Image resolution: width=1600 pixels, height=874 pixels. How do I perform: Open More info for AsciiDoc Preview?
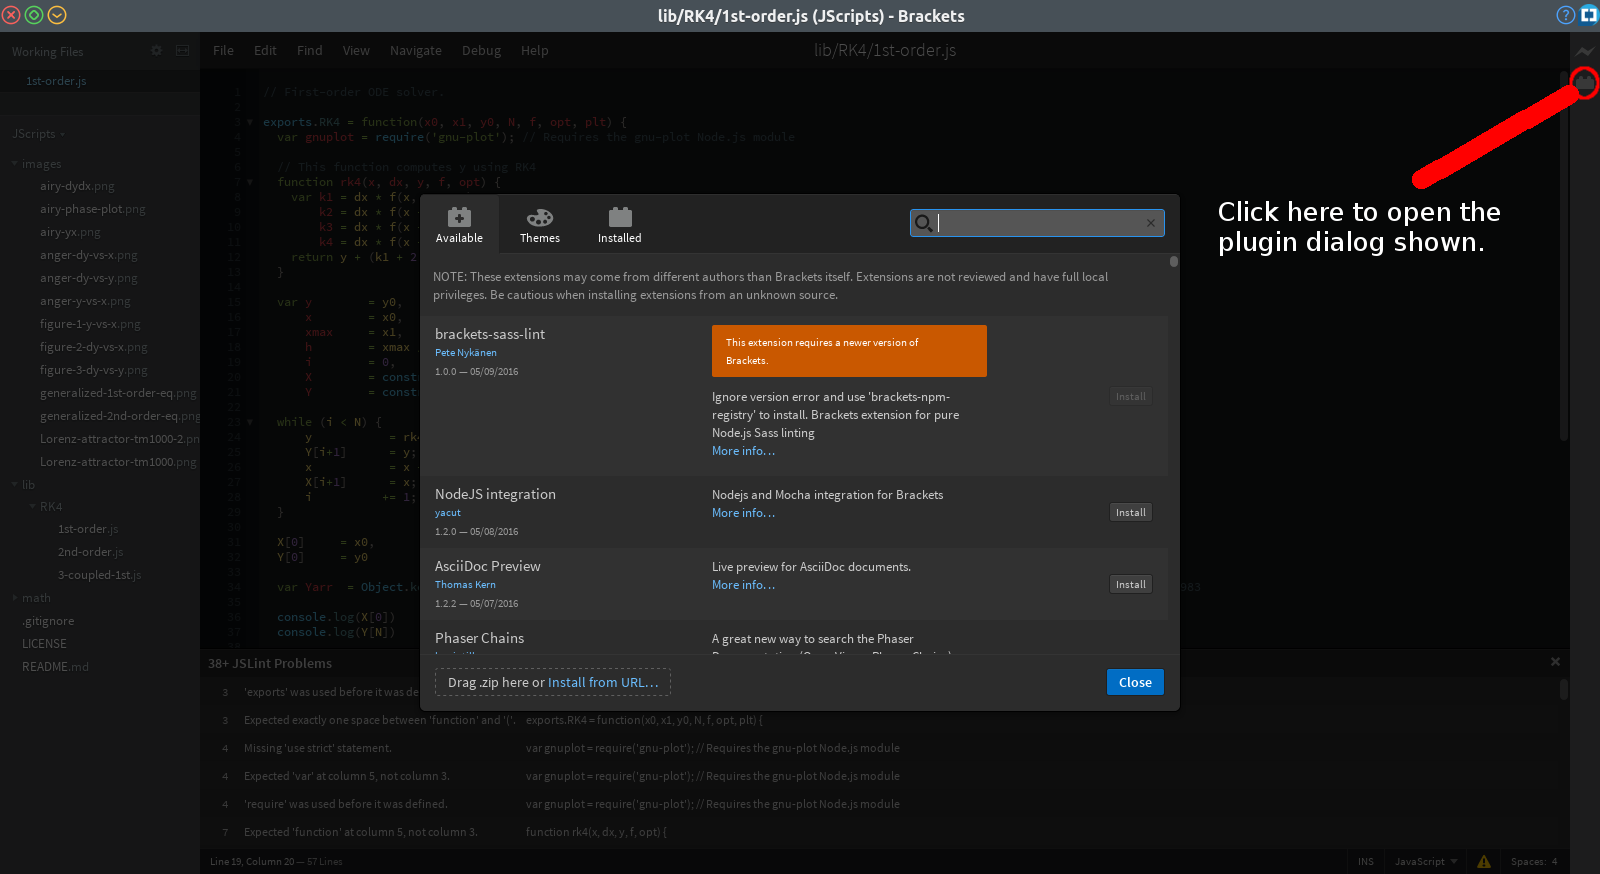pyautogui.click(x=743, y=585)
